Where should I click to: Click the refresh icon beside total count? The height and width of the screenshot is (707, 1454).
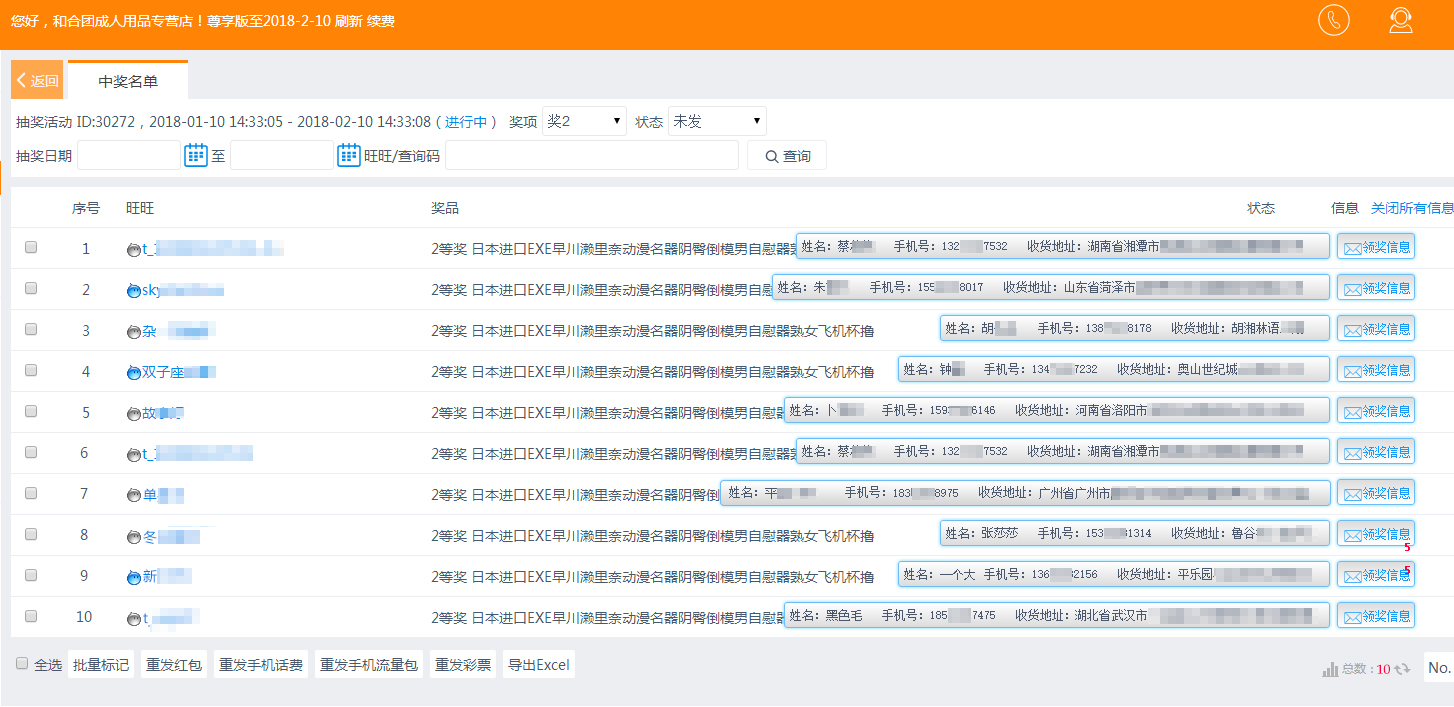pyautogui.click(x=1402, y=669)
